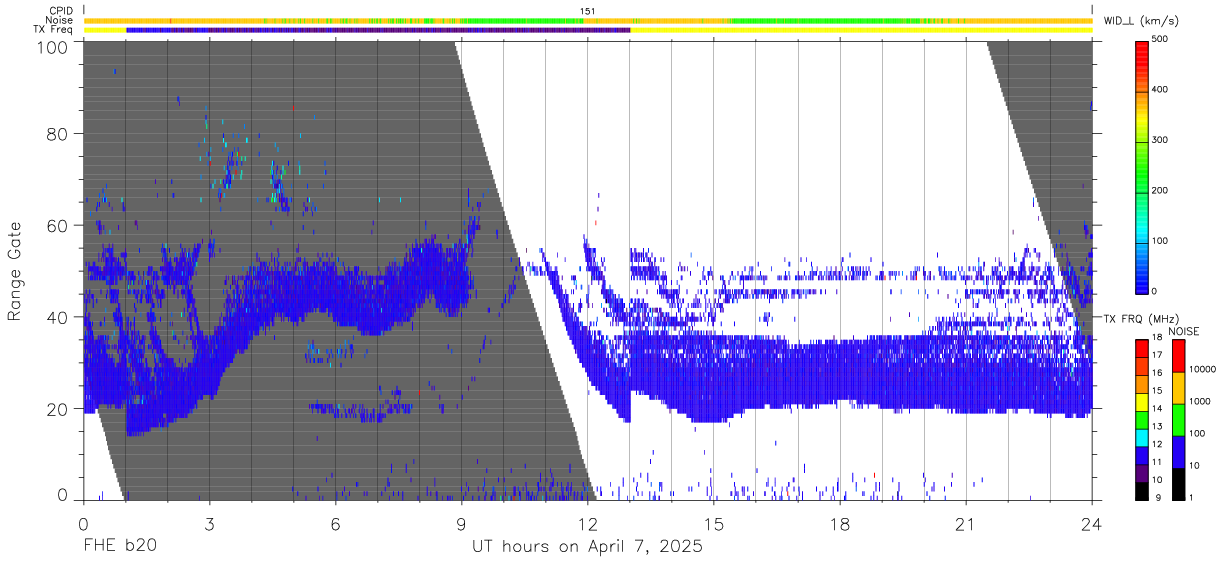The image size is (1228, 567).
Task: Click the orange-green Noise strip above the plot
Action: pos(588,20)
